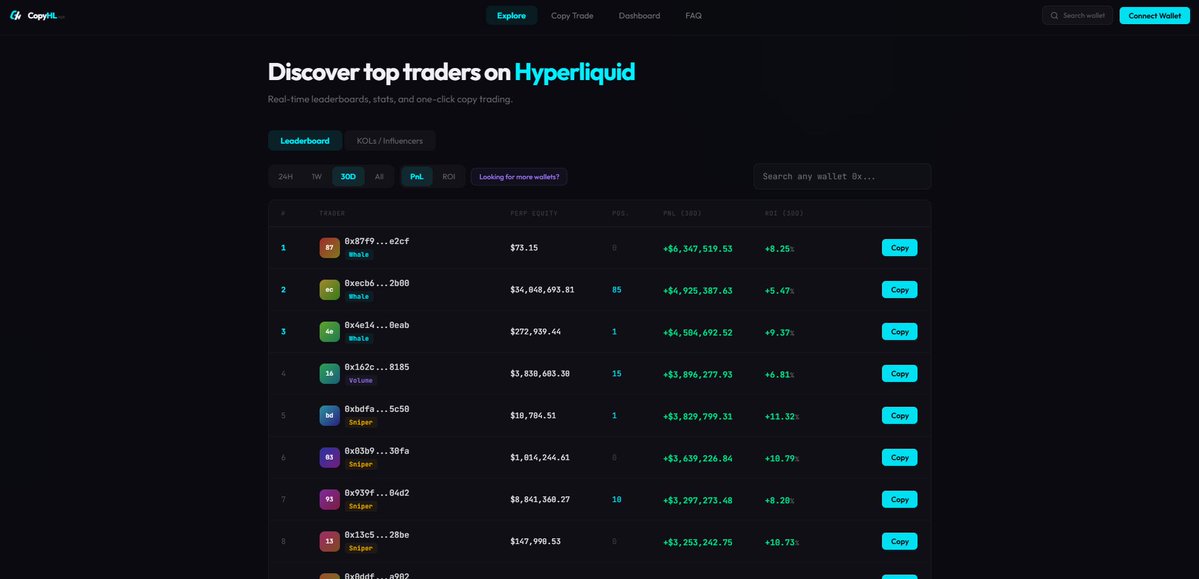Open trader address 0x87f9...e2cf

(x=377, y=241)
